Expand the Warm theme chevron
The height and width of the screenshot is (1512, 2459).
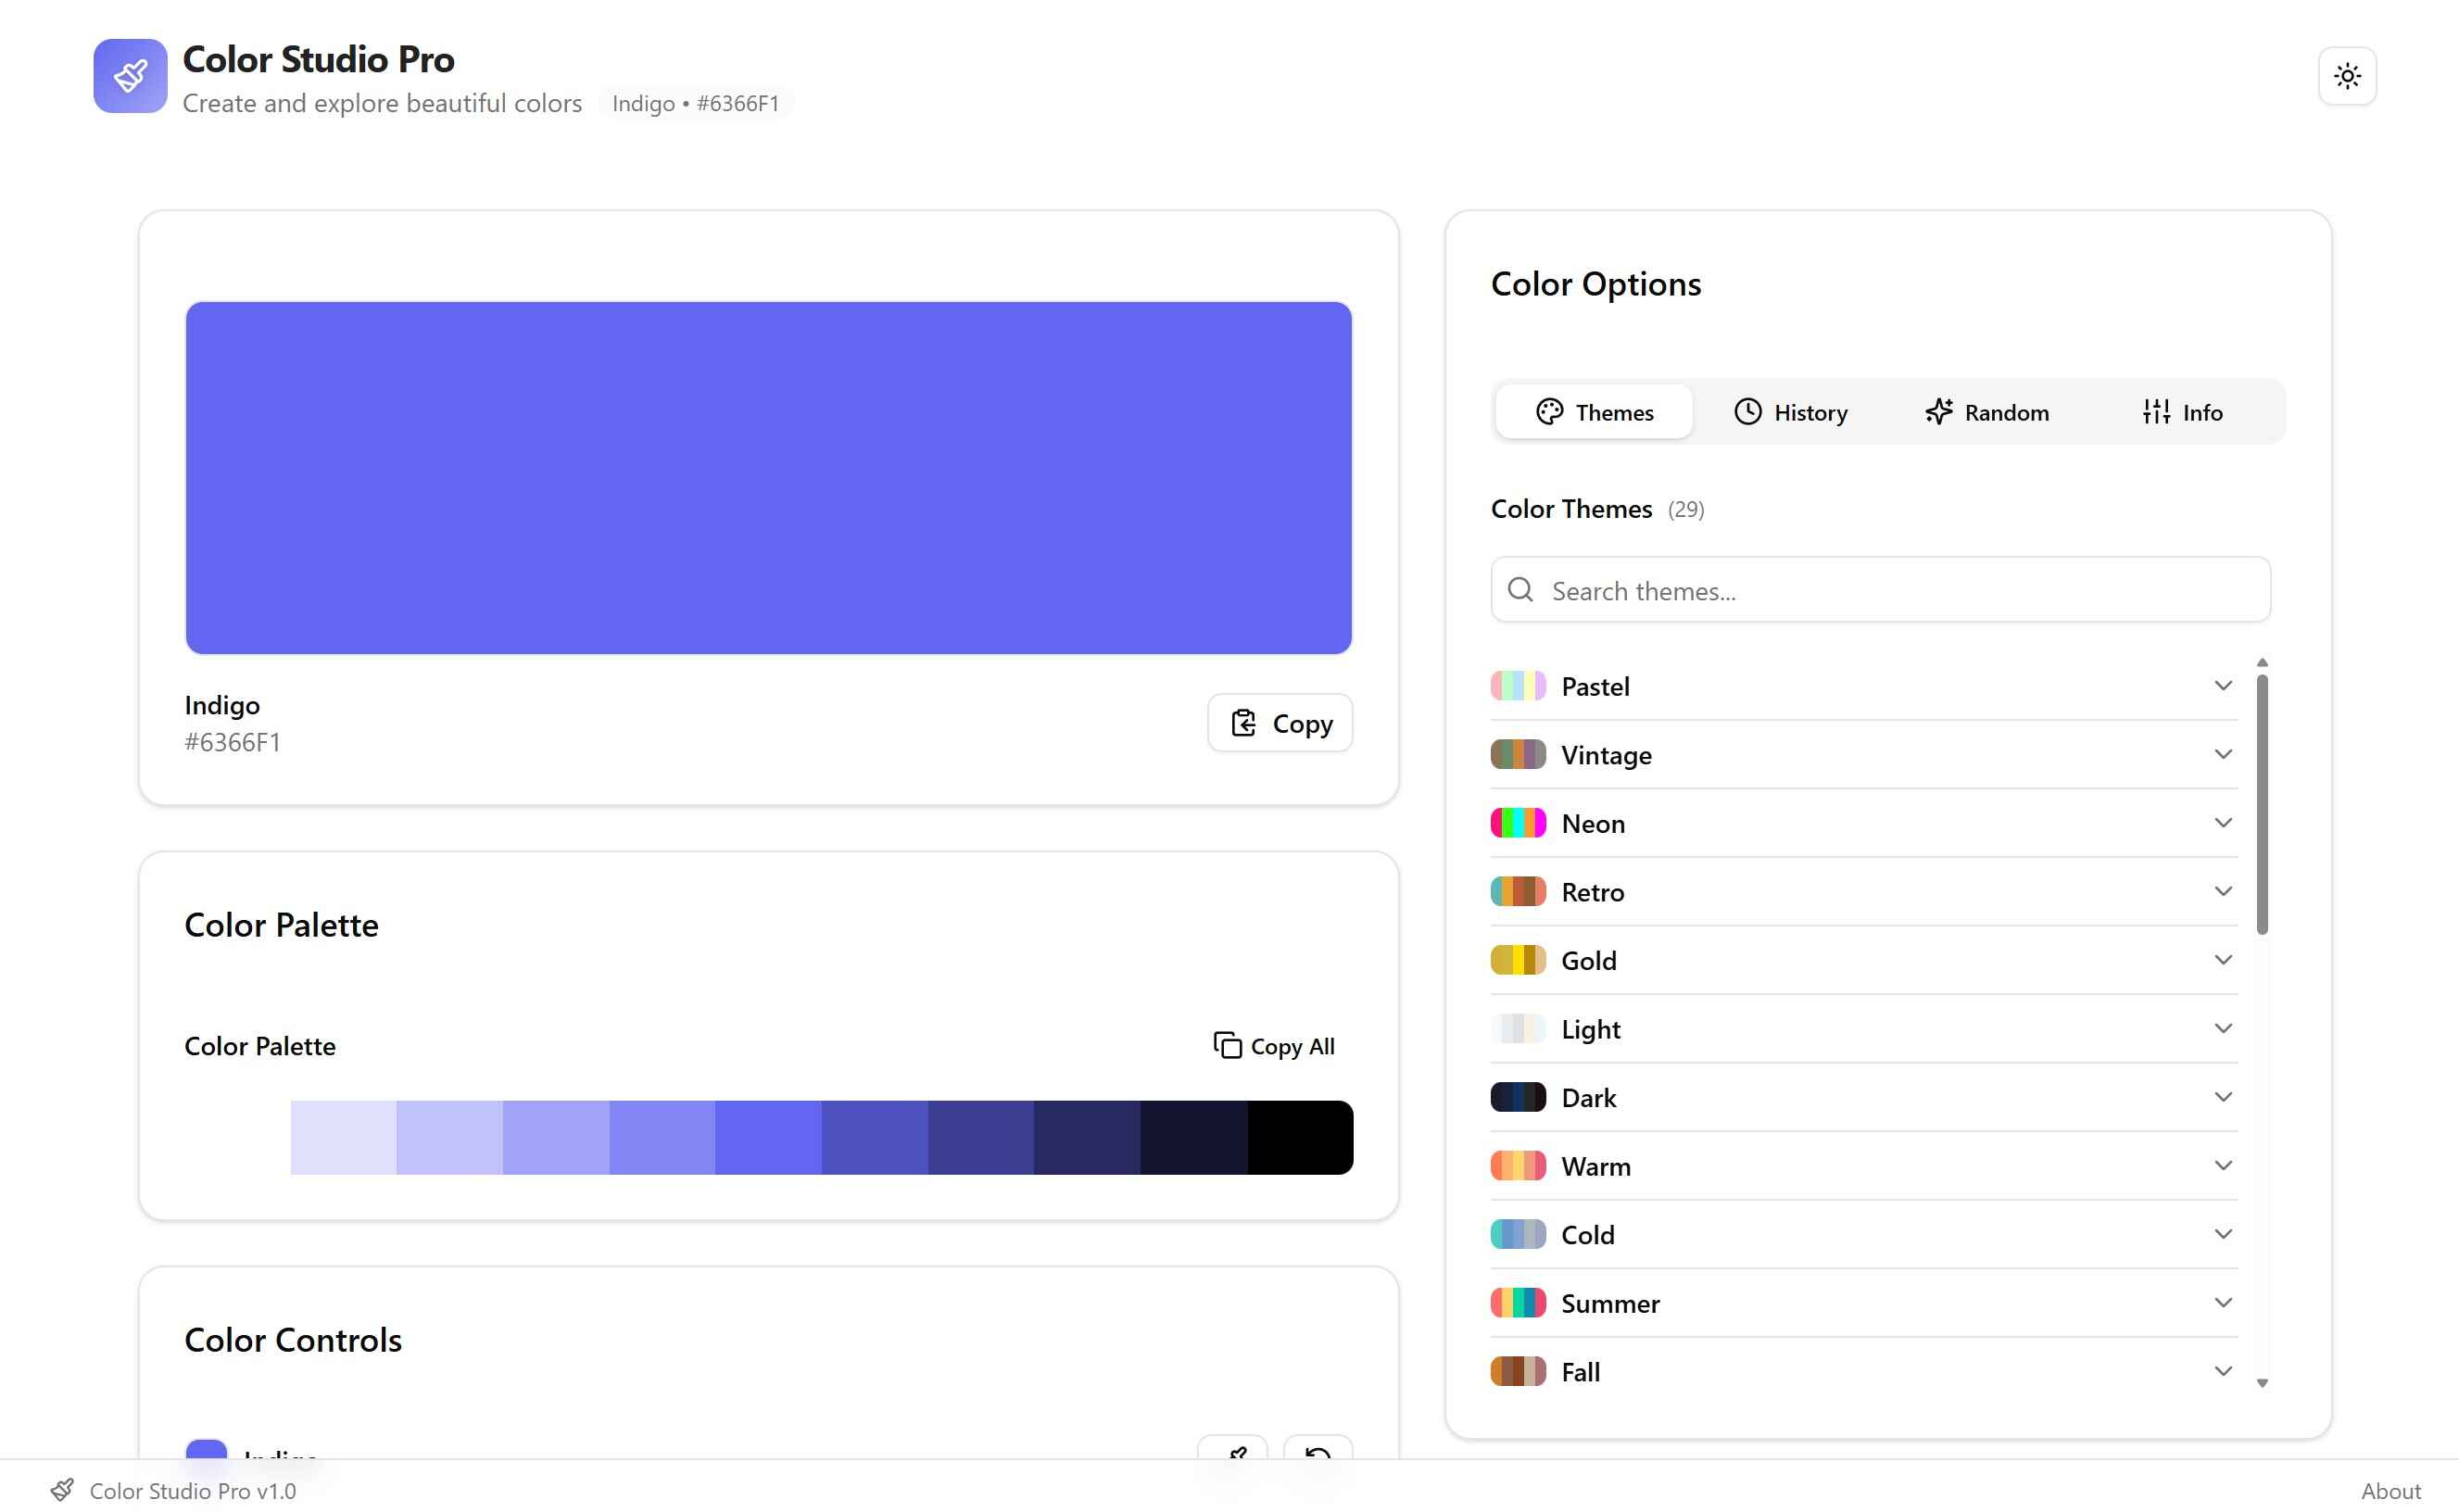pyautogui.click(x=2223, y=1166)
